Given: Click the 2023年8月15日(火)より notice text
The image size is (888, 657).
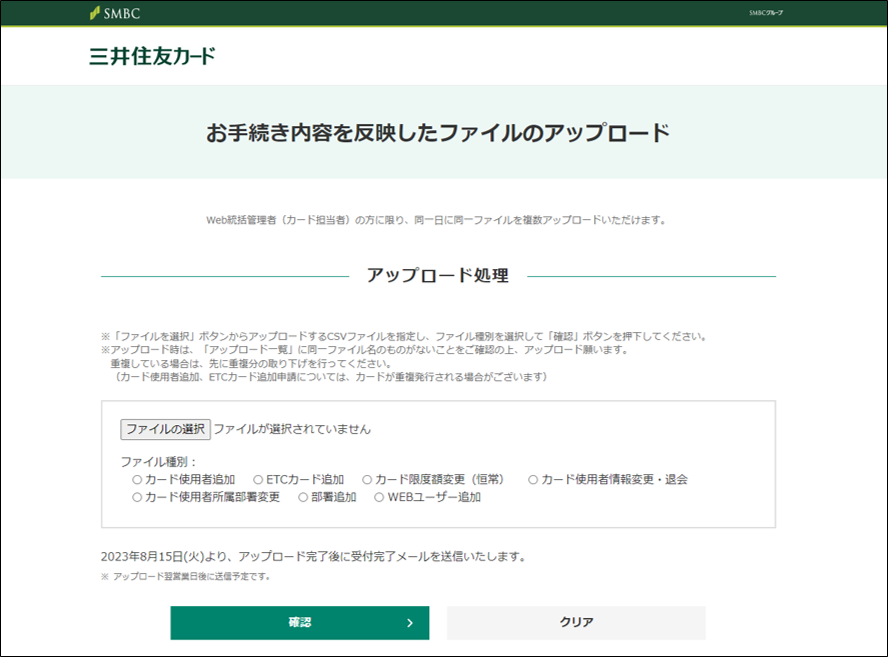Looking at the screenshot, I should 314,557.
